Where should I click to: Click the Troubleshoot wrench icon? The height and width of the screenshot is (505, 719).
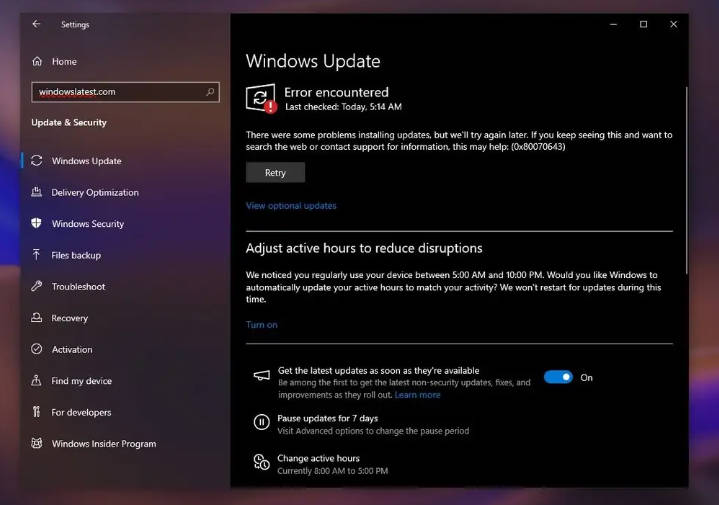click(37, 286)
